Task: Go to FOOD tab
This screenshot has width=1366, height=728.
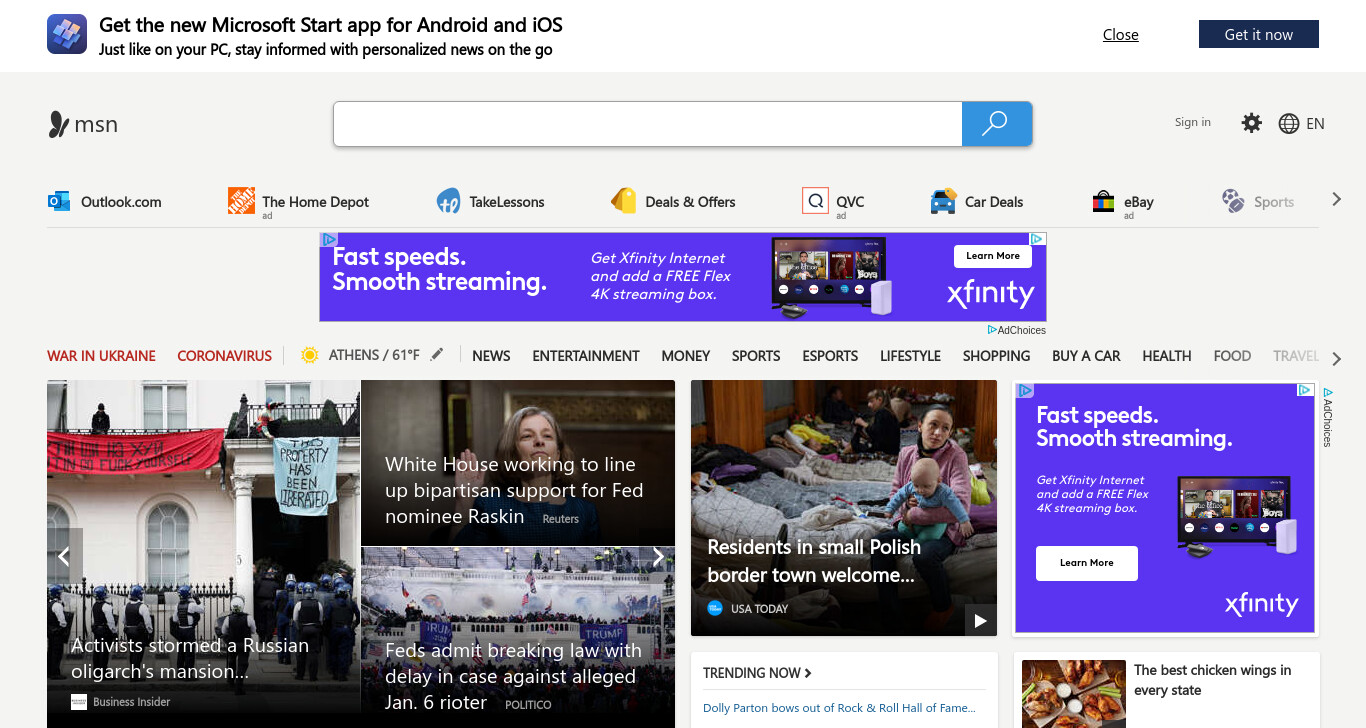Action: pos(1232,356)
